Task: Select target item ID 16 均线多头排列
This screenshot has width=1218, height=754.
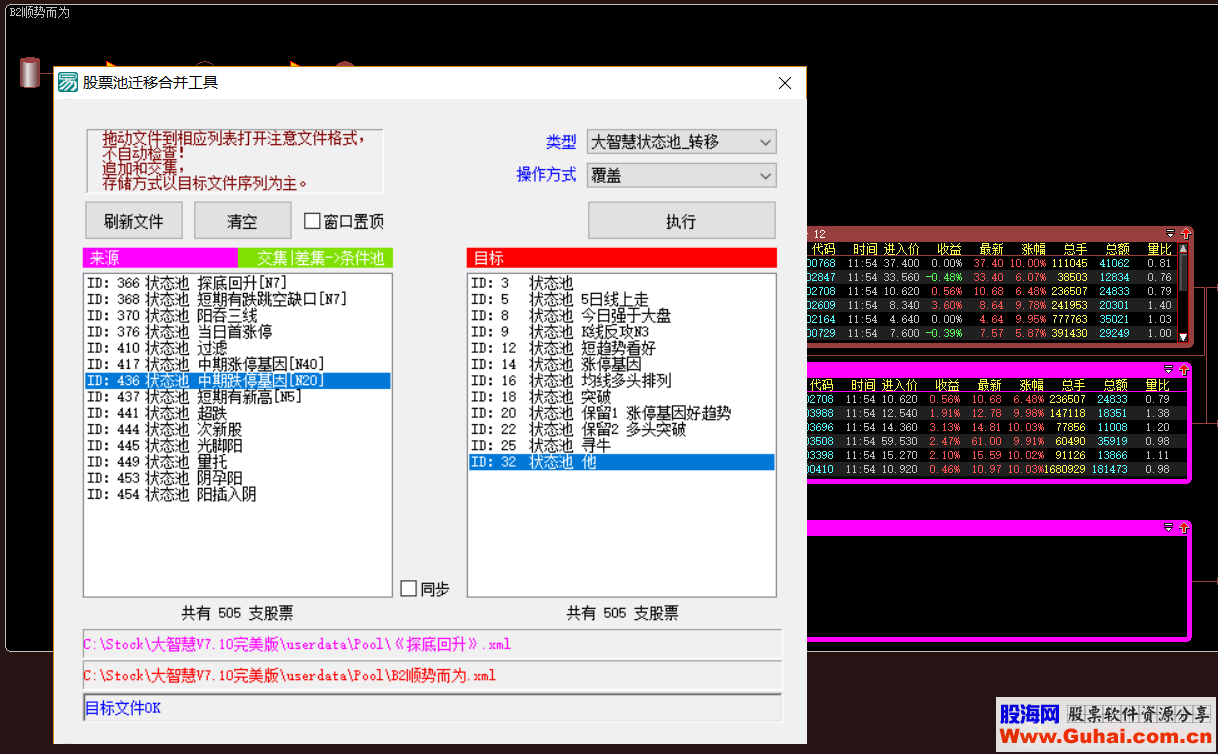Action: pos(622,381)
